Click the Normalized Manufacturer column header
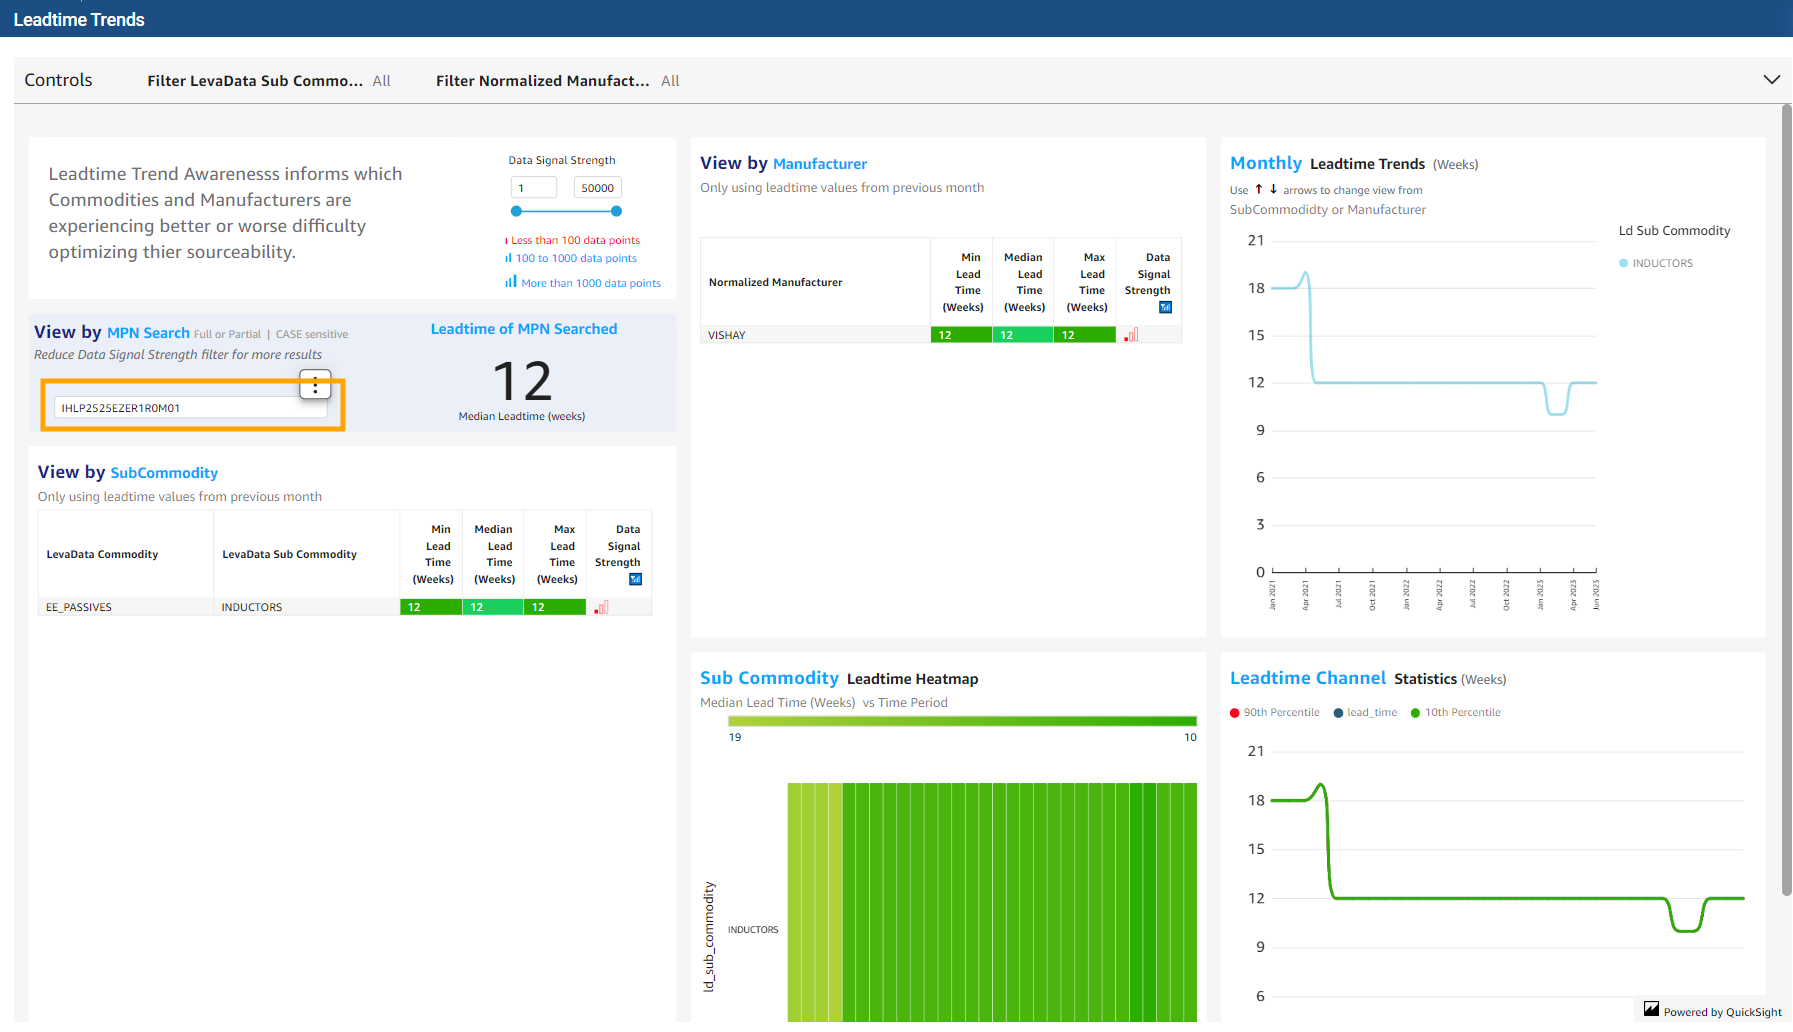Screen dimensions: 1793x1032 click(x=775, y=282)
